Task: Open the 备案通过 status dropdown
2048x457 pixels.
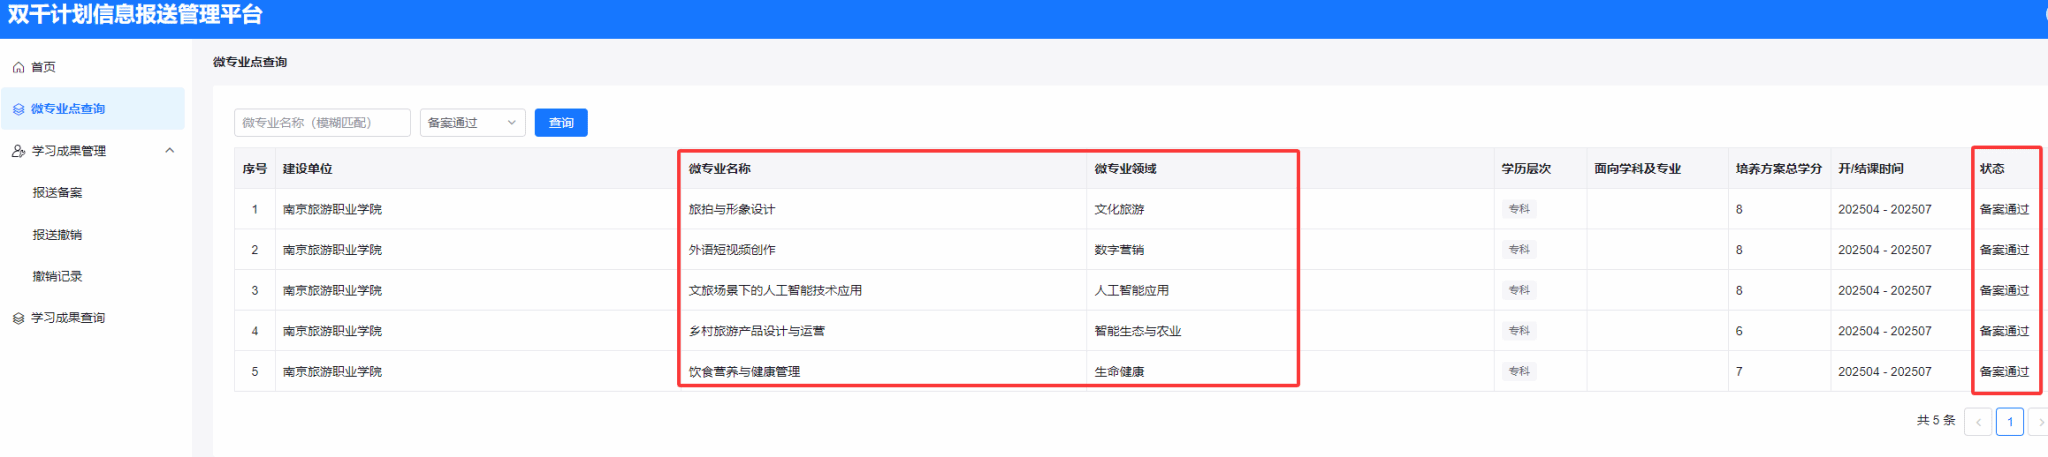Action: (472, 123)
